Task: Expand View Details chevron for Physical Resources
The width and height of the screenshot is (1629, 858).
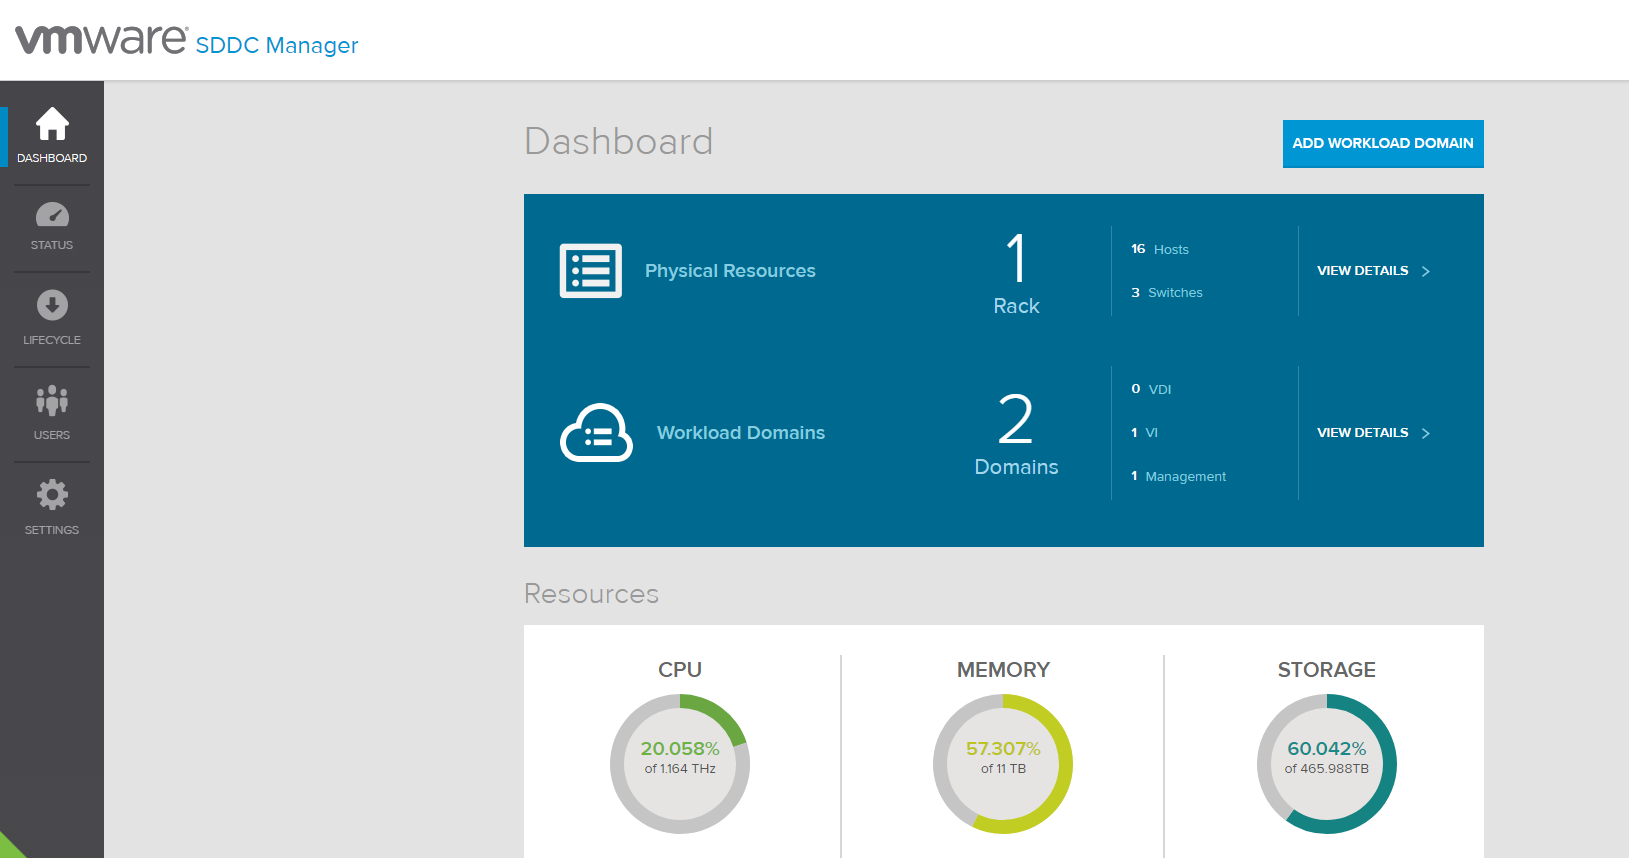Action: (1426, 271)
